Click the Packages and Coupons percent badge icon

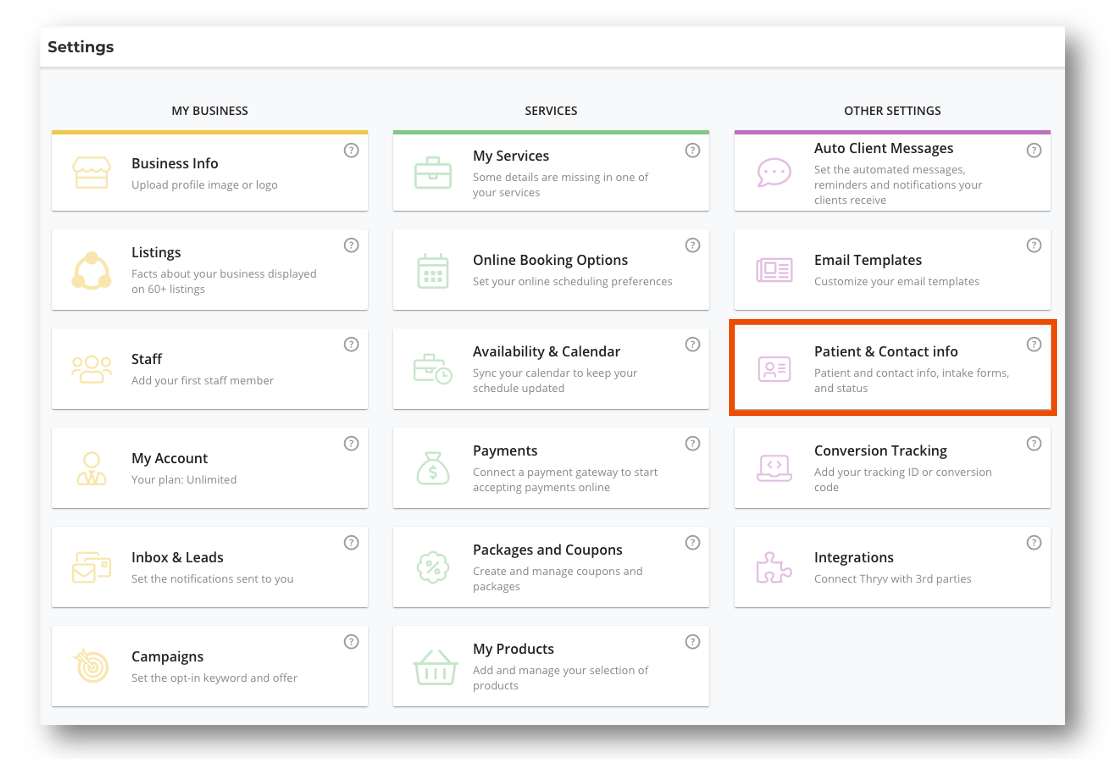pyautogui.click(x=433, y=567)
